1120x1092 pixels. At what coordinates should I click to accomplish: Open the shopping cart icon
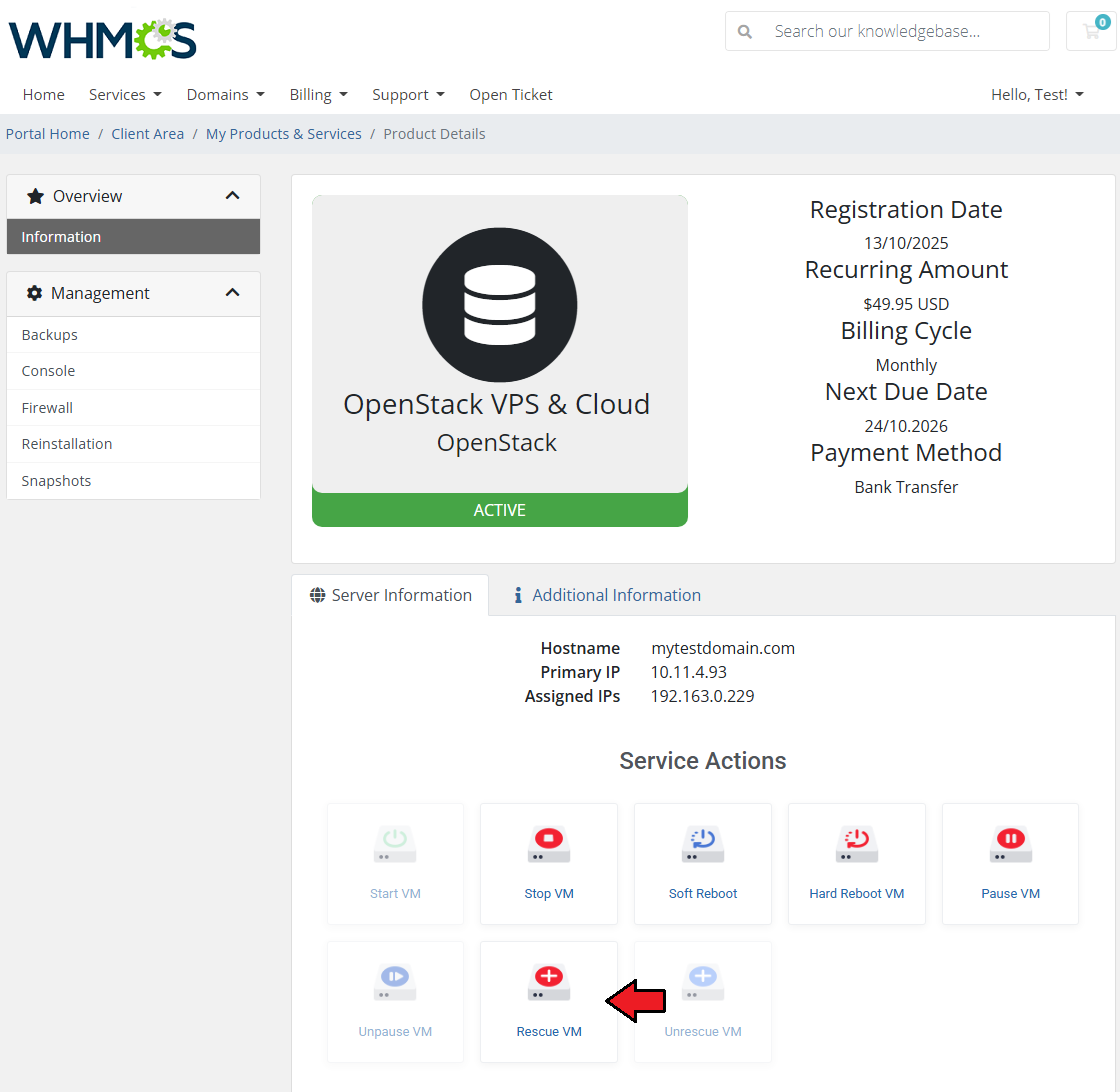1091,32
